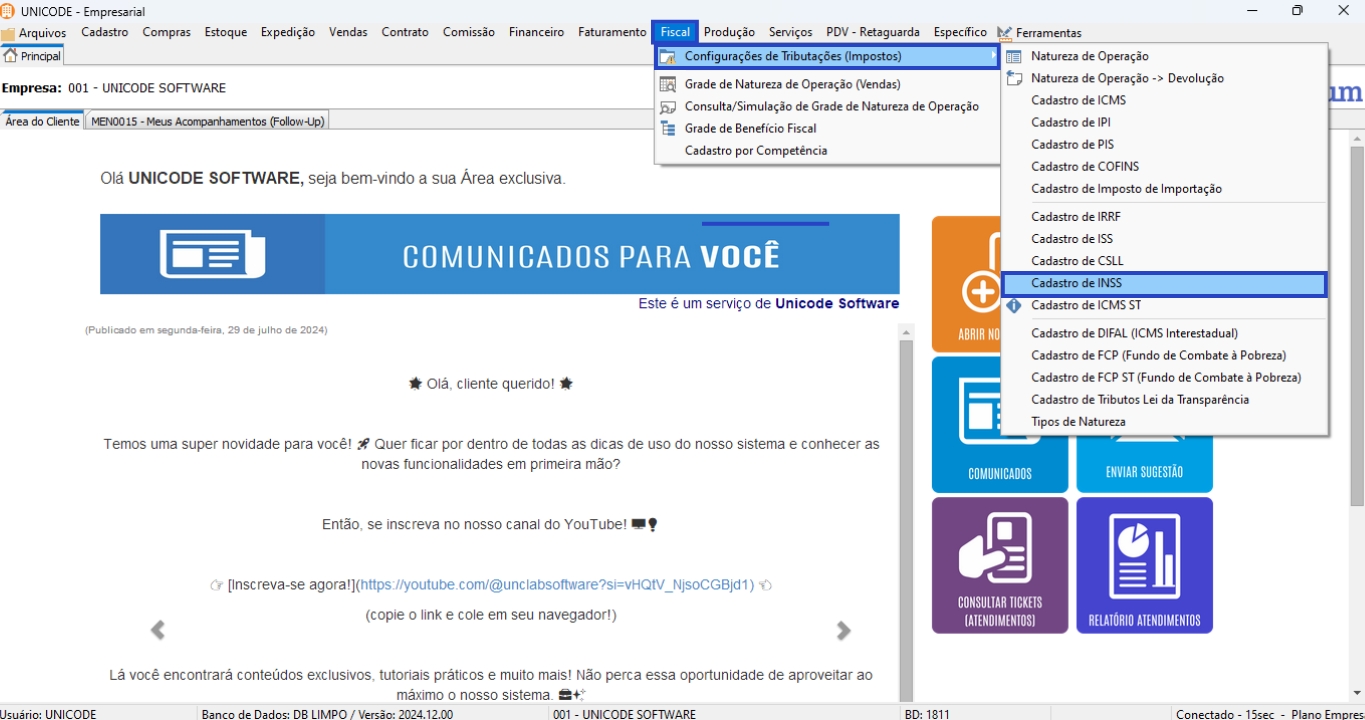Click the Grade de Benefício Fiscal icon
The width and height of the screenshot is (1365, 720).
[668, 129]
